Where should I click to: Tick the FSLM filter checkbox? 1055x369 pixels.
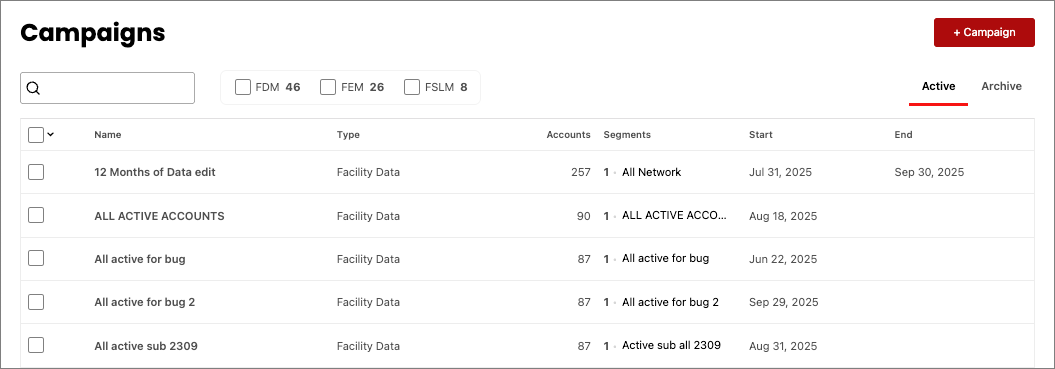pos(412,87)
